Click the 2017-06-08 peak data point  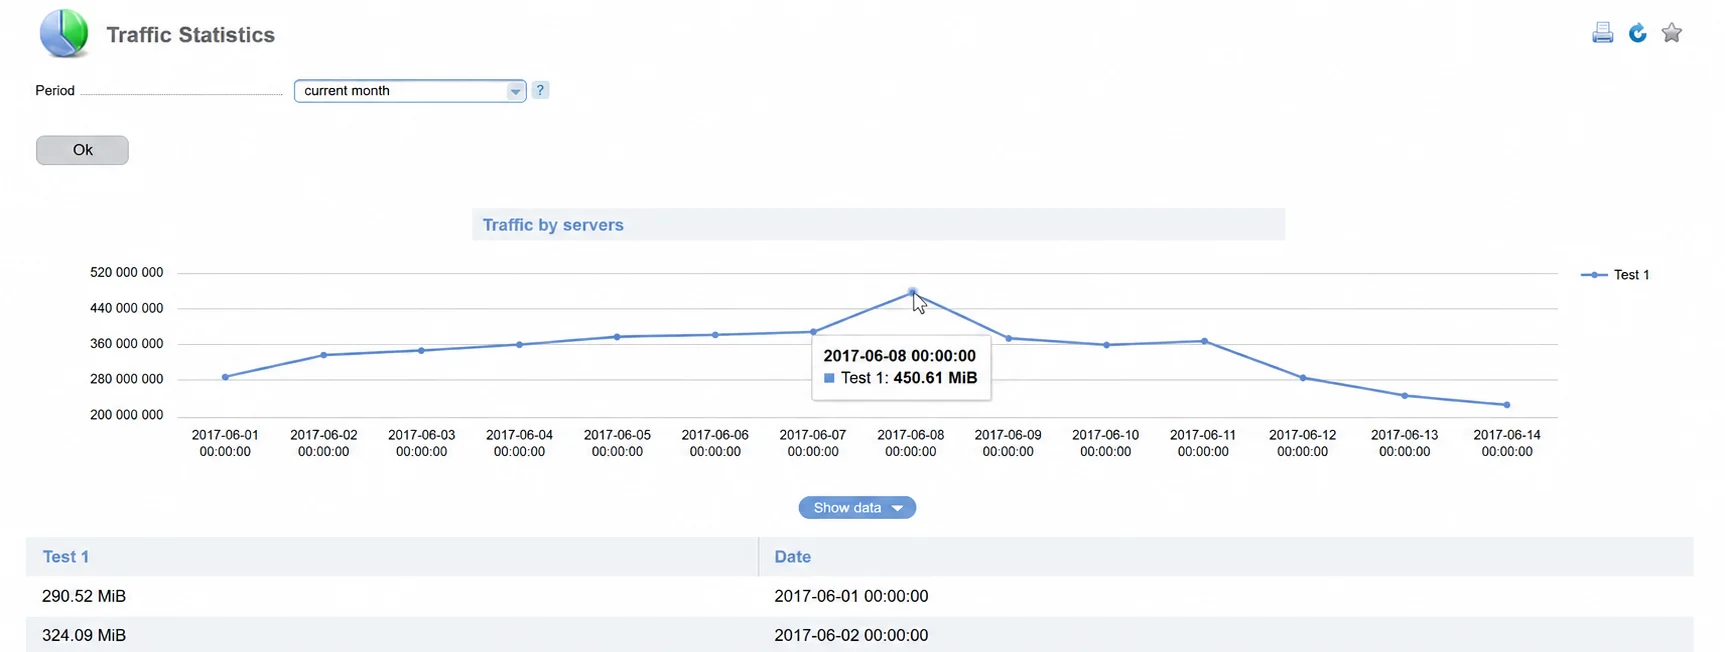coord(912,292)
